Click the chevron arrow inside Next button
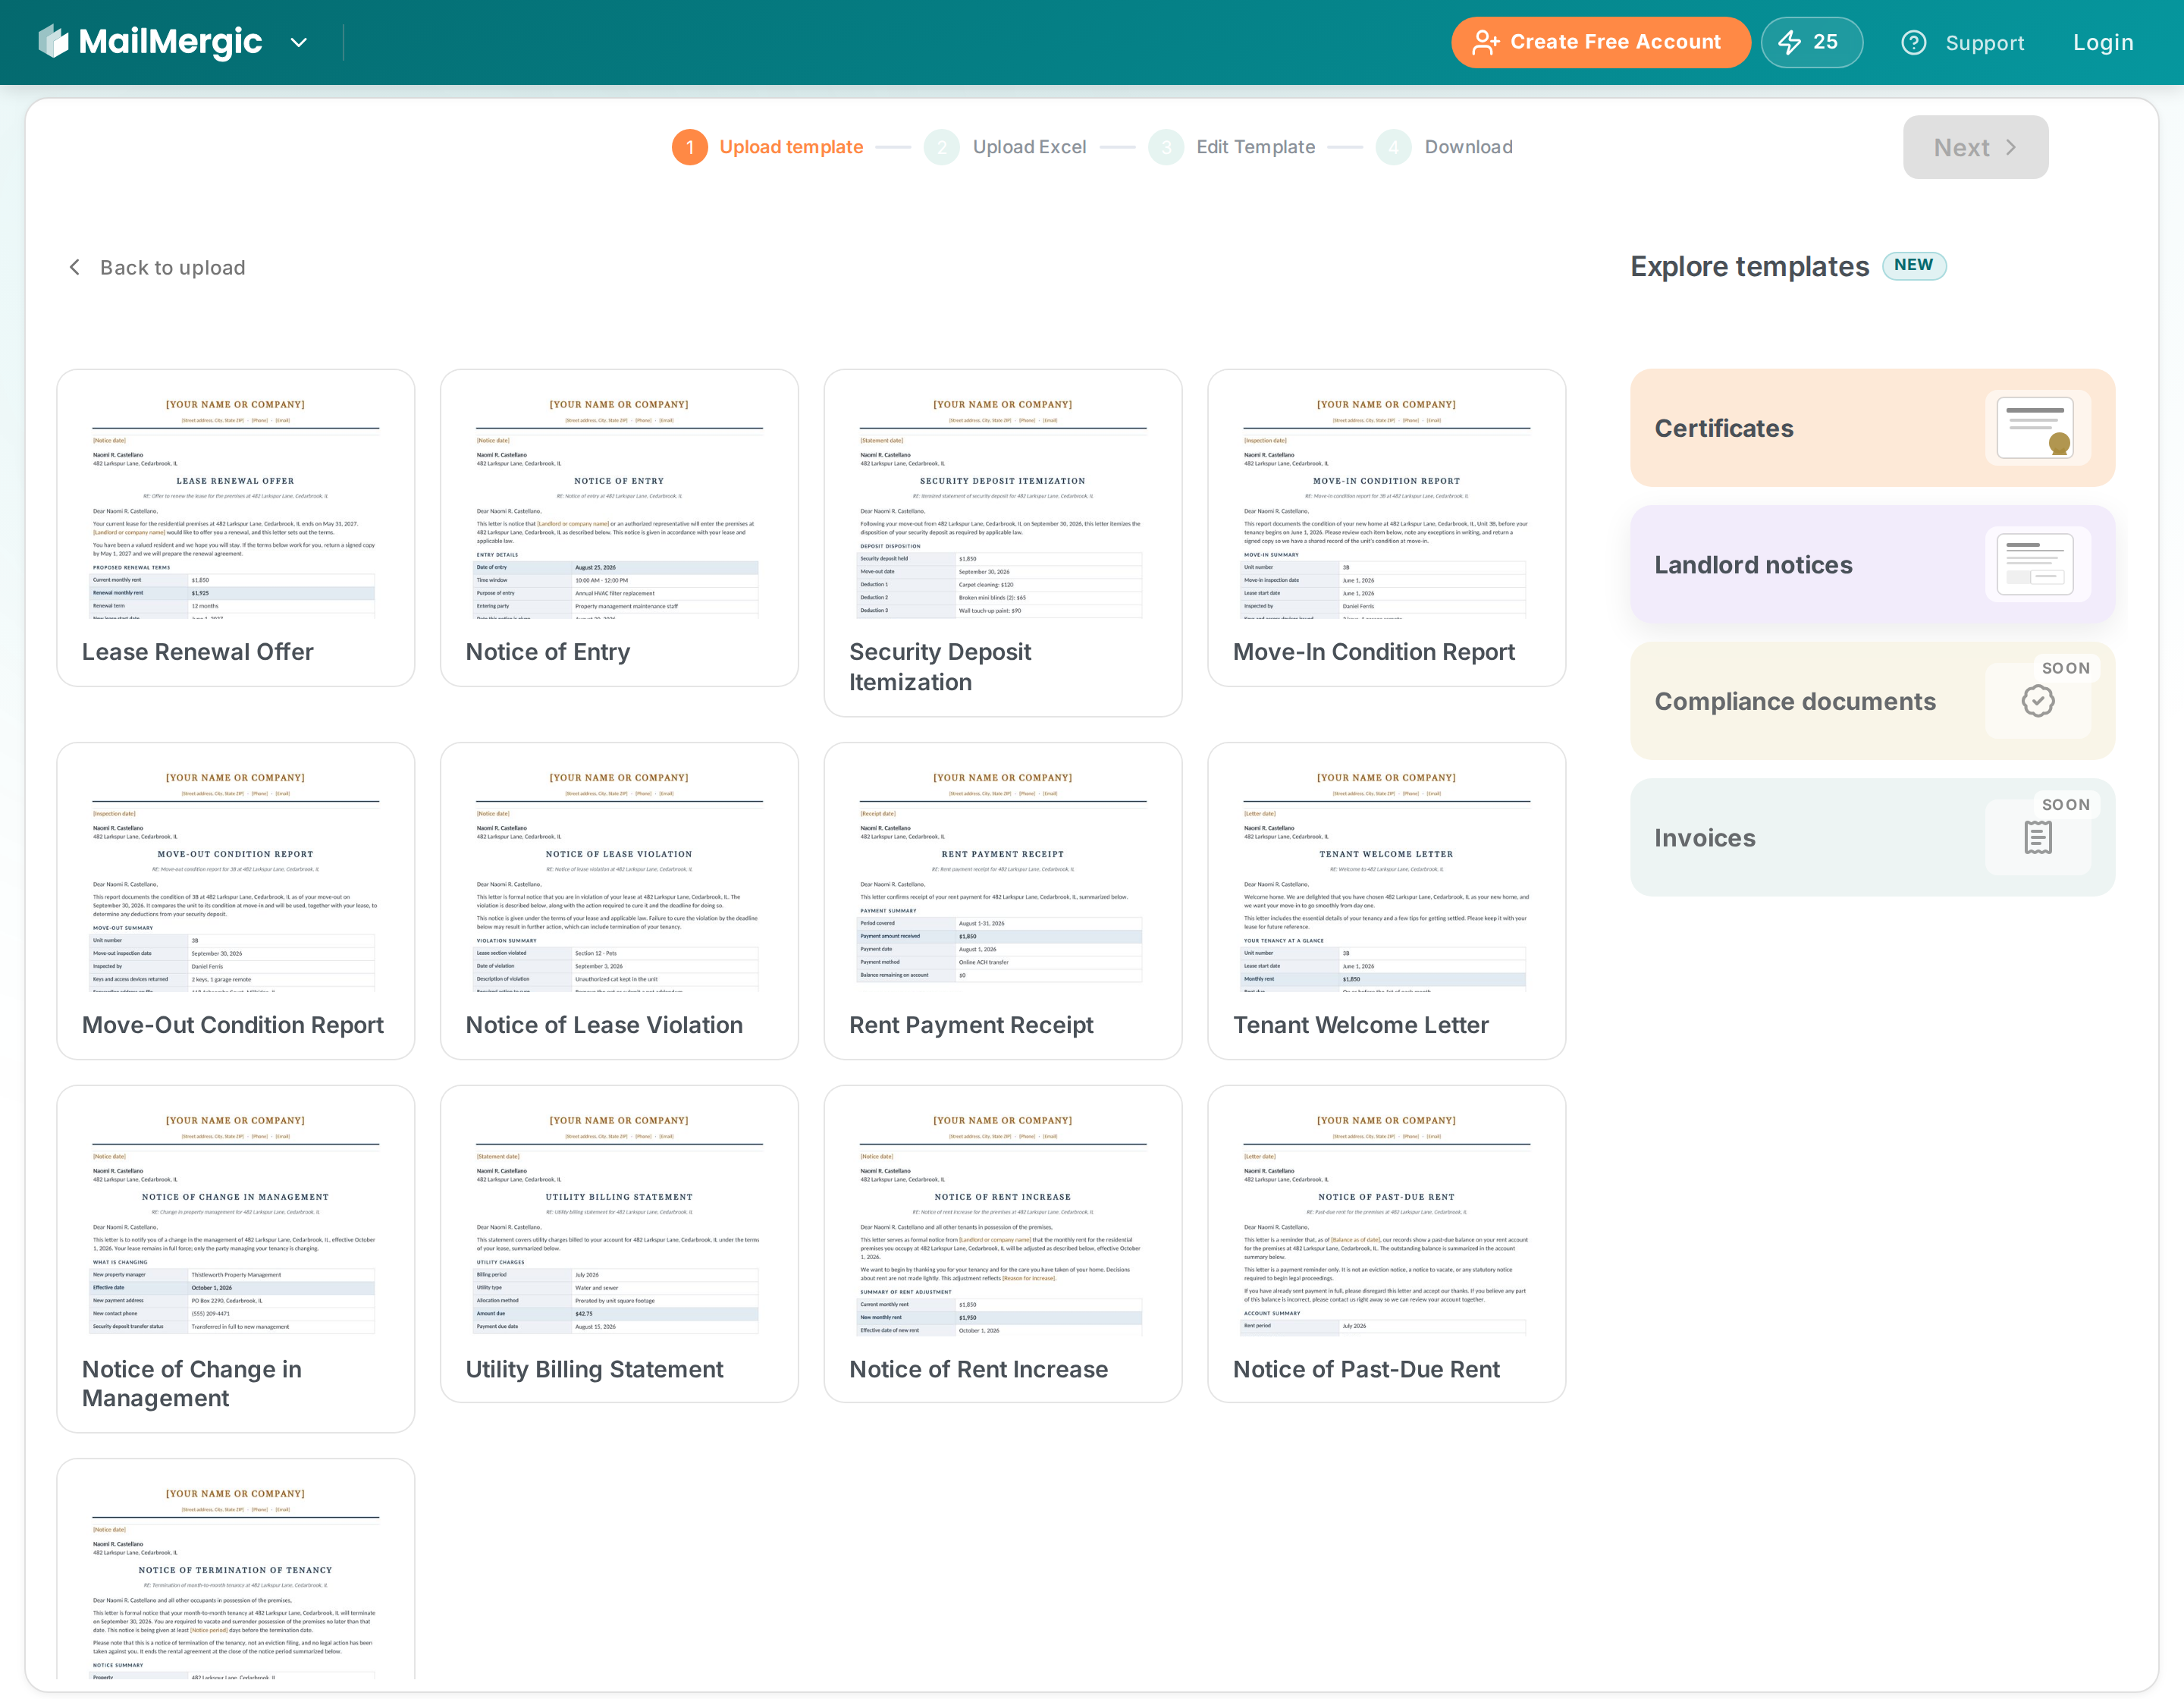2184x1699 pixels. (2012, 147)
